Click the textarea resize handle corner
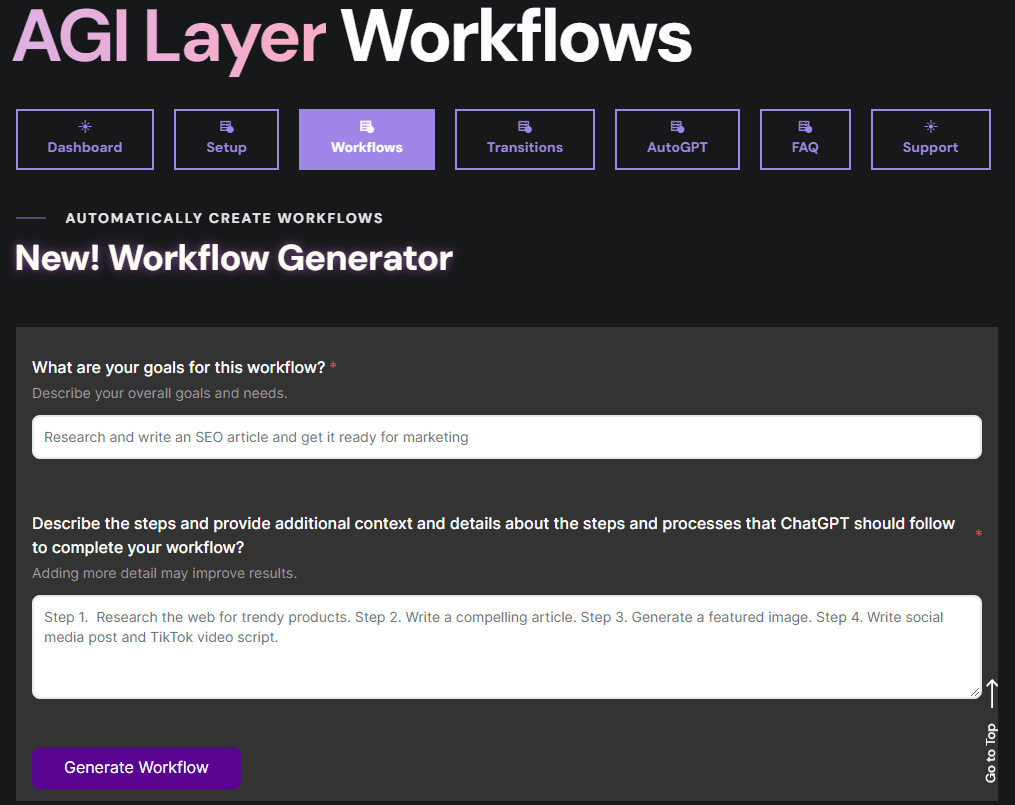This screenshot has height=805, width=1015. point(975,692)
